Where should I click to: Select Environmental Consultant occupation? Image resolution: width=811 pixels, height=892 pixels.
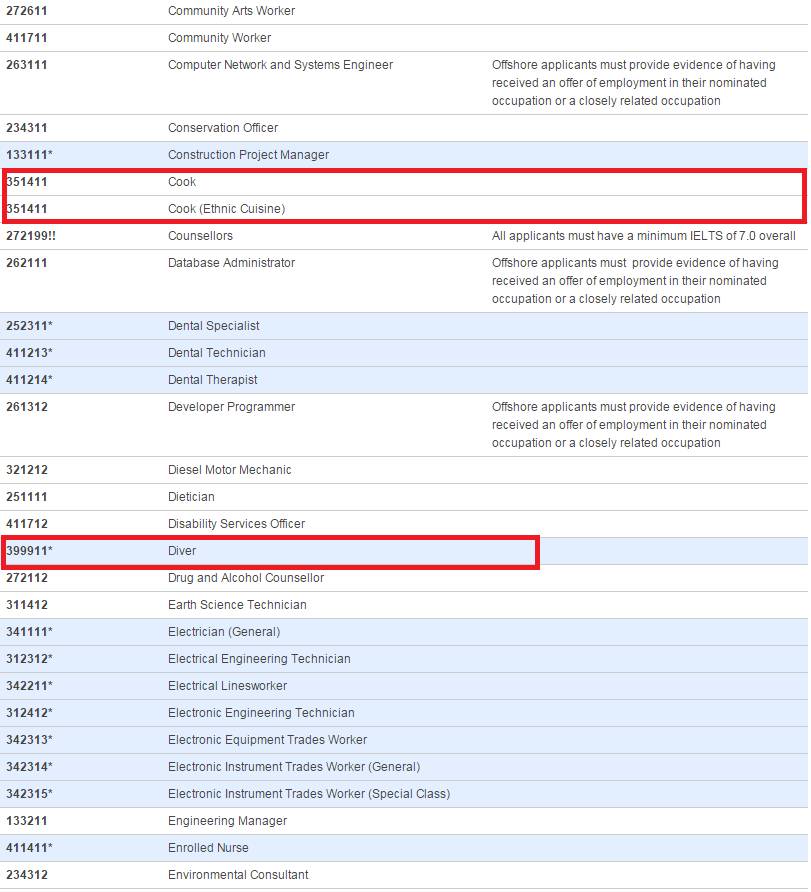[x=238, y=875]
